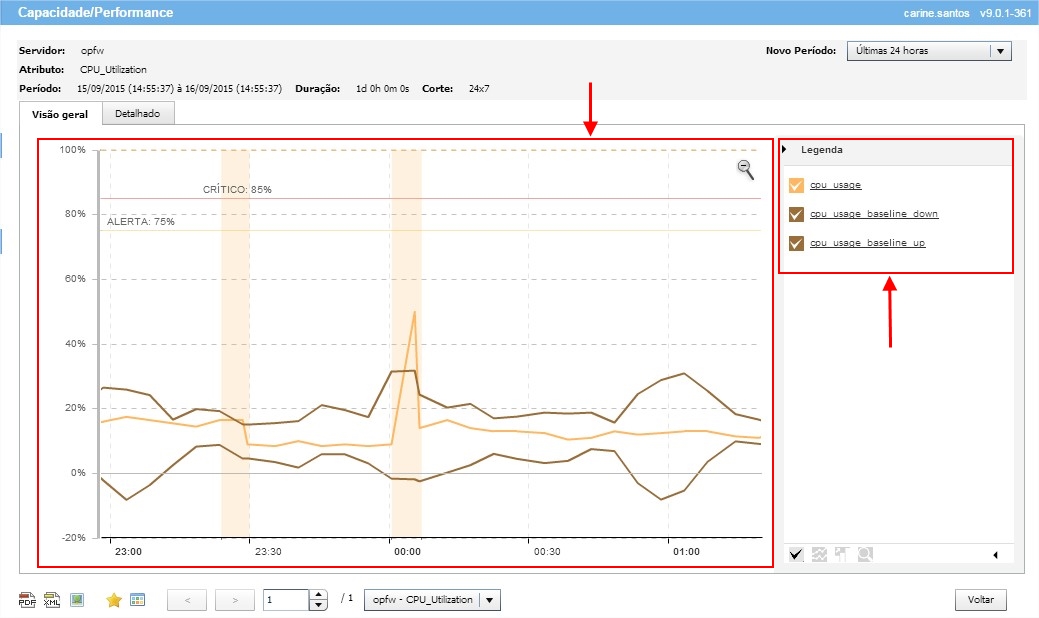The image size is (1039, 618).
Task: Click the cpu_usage_baseline_up legend link
Action: (x=867, y=243)
